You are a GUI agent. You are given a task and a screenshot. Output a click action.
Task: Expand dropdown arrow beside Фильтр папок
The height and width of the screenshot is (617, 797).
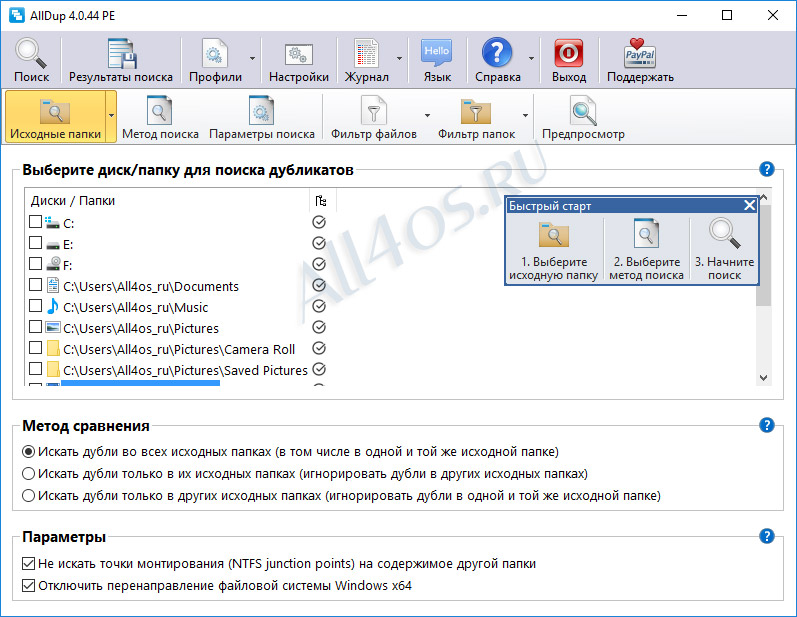(526, 116)
